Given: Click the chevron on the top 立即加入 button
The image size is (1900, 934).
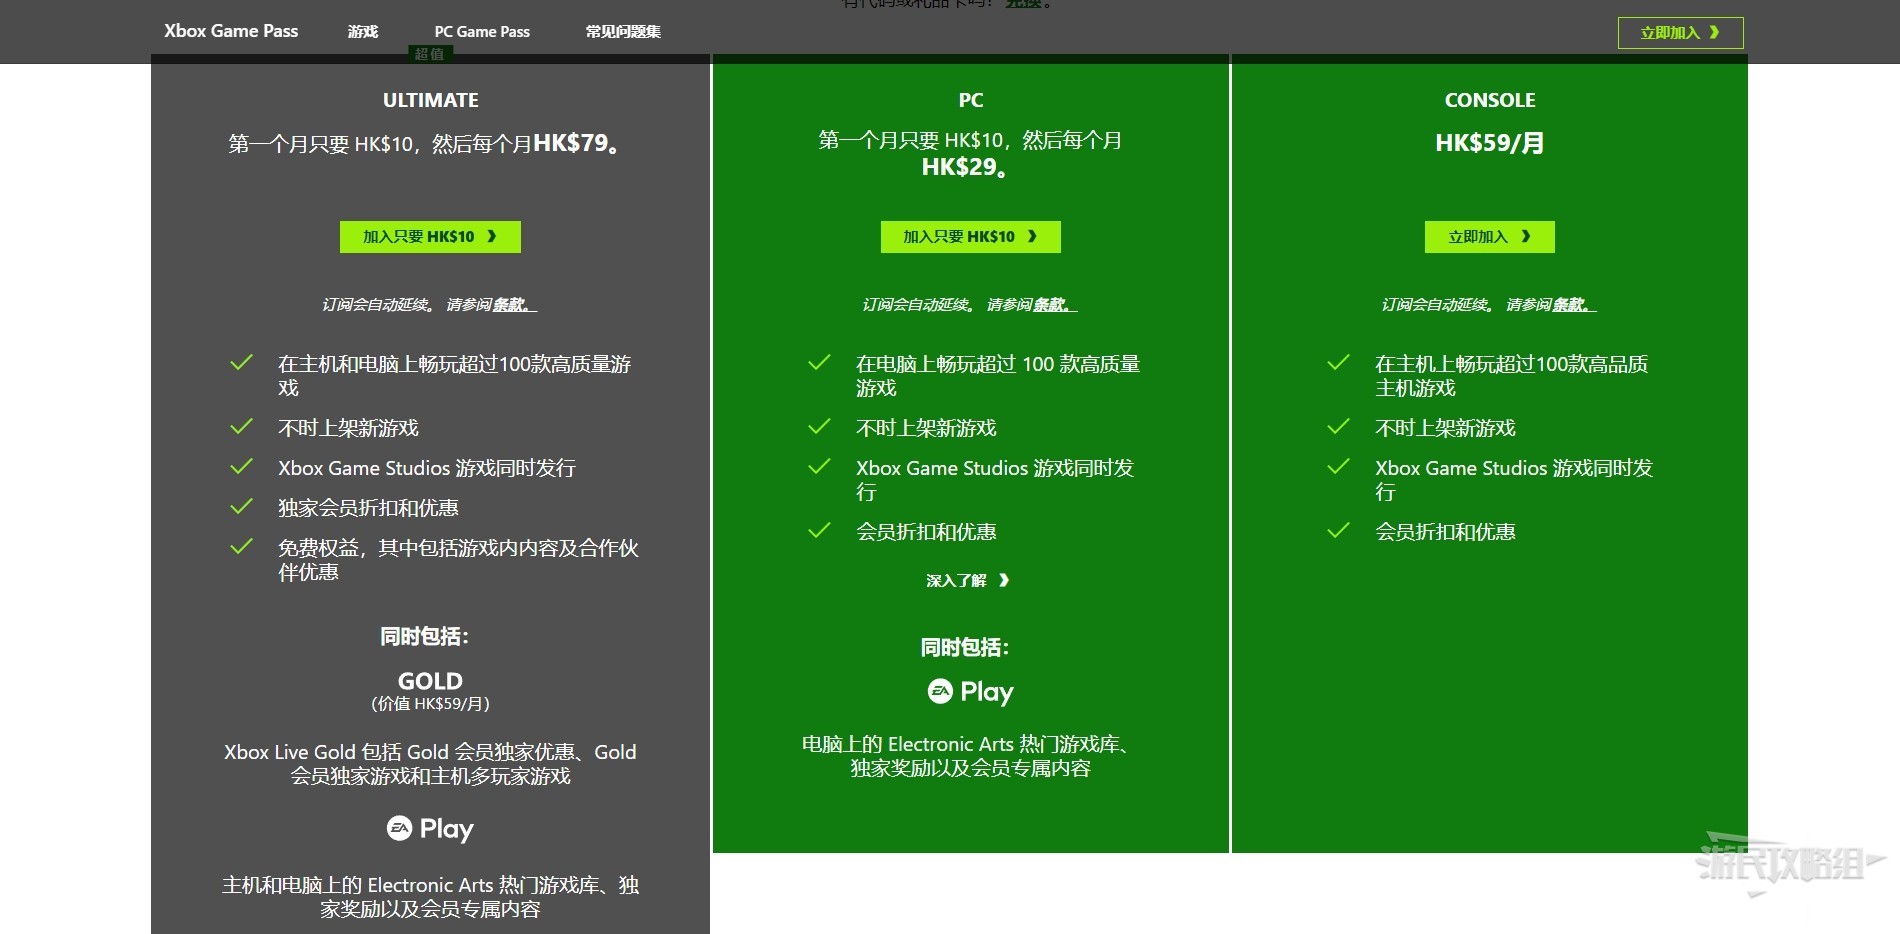Looking at the screenshot, I should click(1714, 33).
